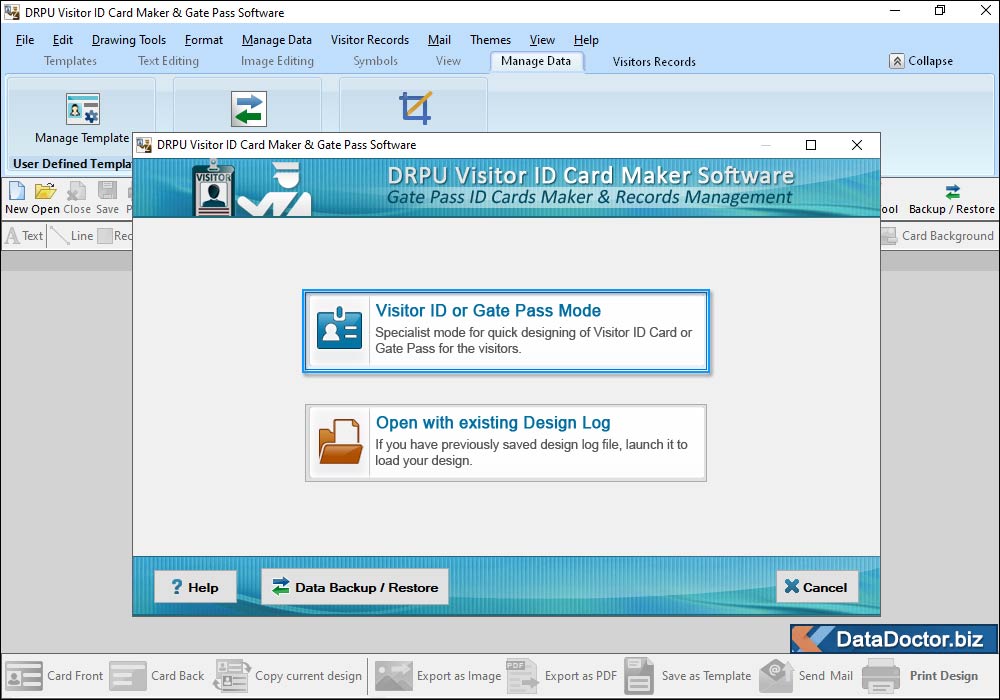Open the Visitor Records menu

pyautogui.click(x=370, y=40)
